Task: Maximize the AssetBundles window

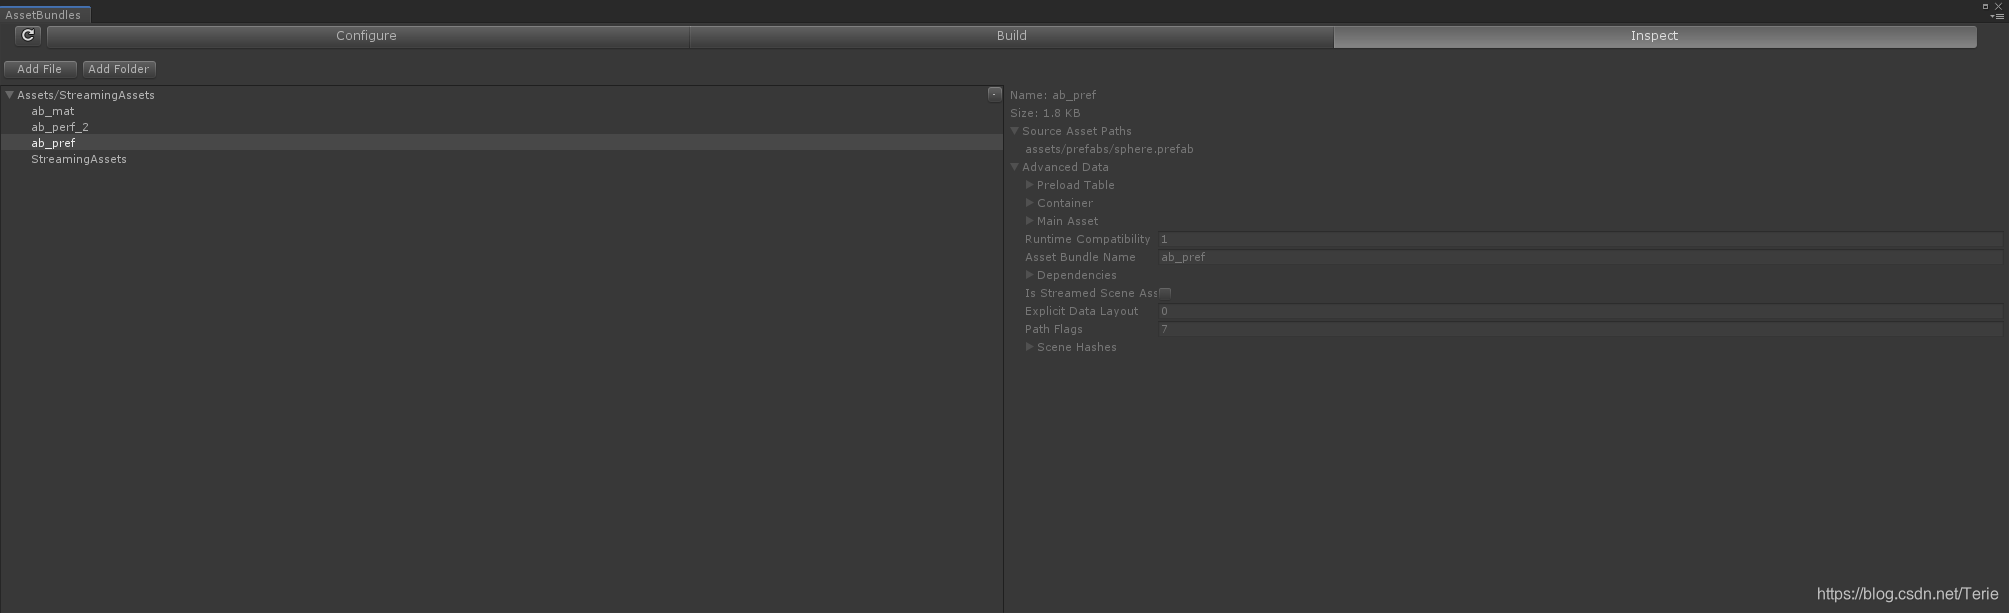Action: point(1985,6)
